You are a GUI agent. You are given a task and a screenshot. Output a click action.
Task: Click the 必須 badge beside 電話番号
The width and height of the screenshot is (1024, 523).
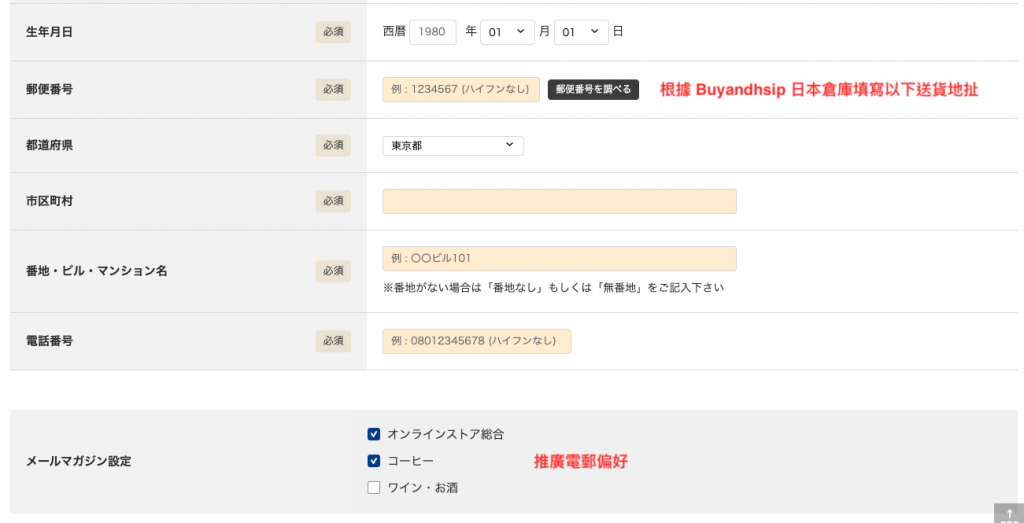click(x=333, y=341)
